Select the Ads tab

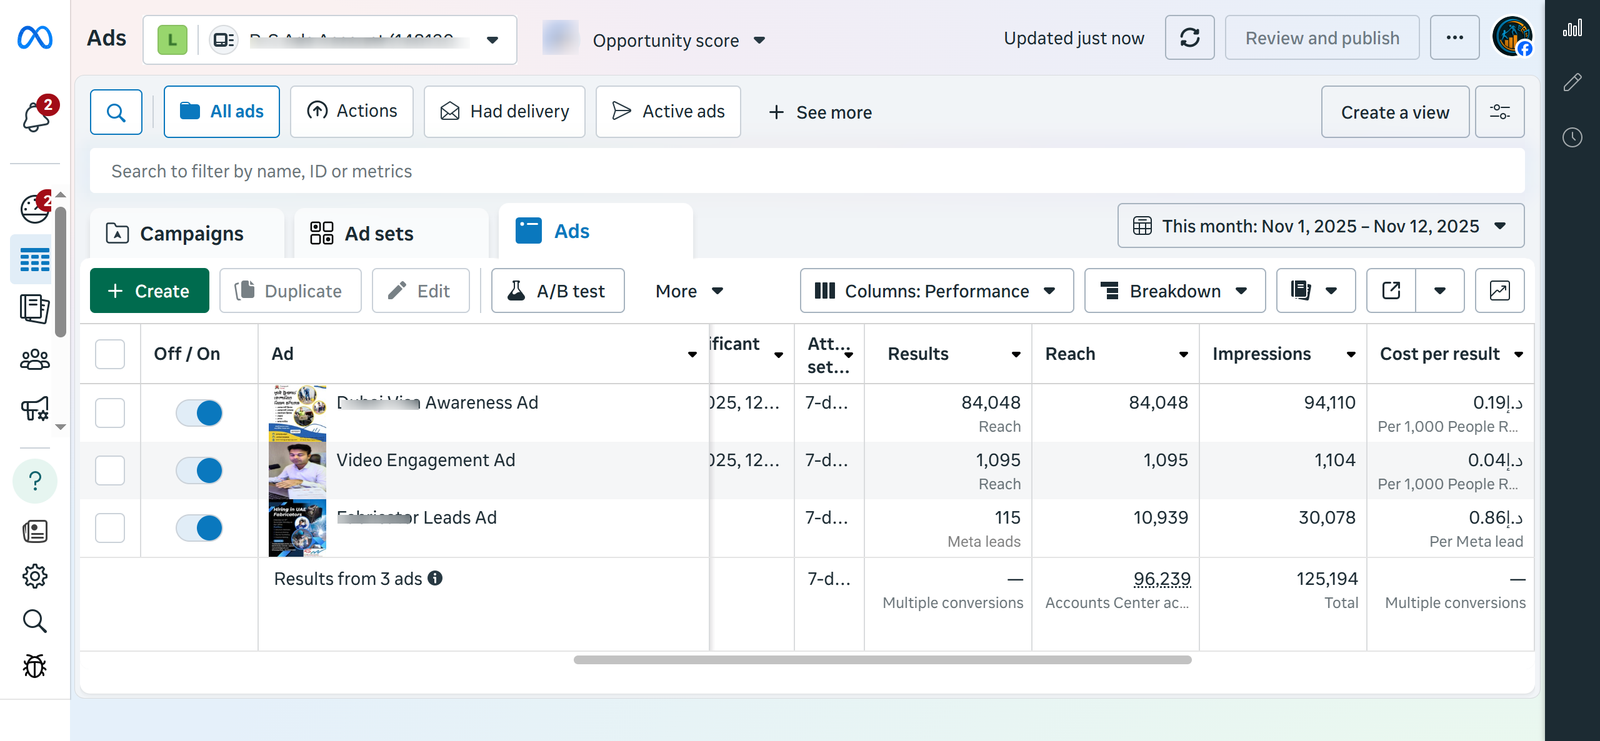[x=596, y=231]
